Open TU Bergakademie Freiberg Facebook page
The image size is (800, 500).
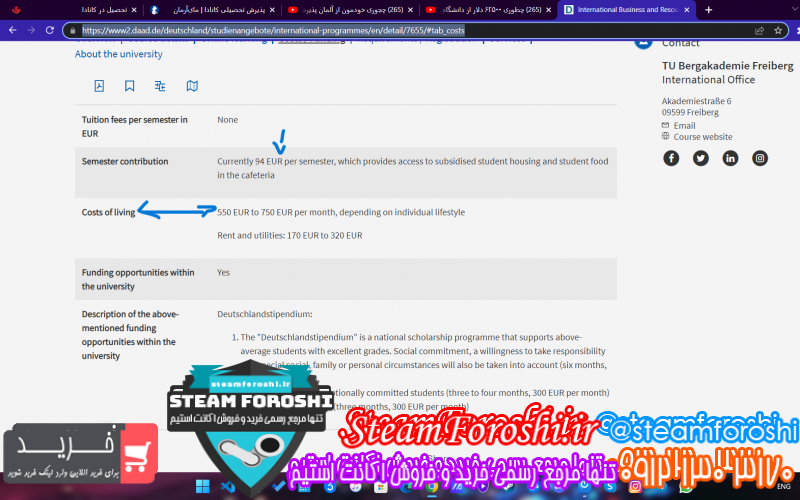tap(671, 158)
